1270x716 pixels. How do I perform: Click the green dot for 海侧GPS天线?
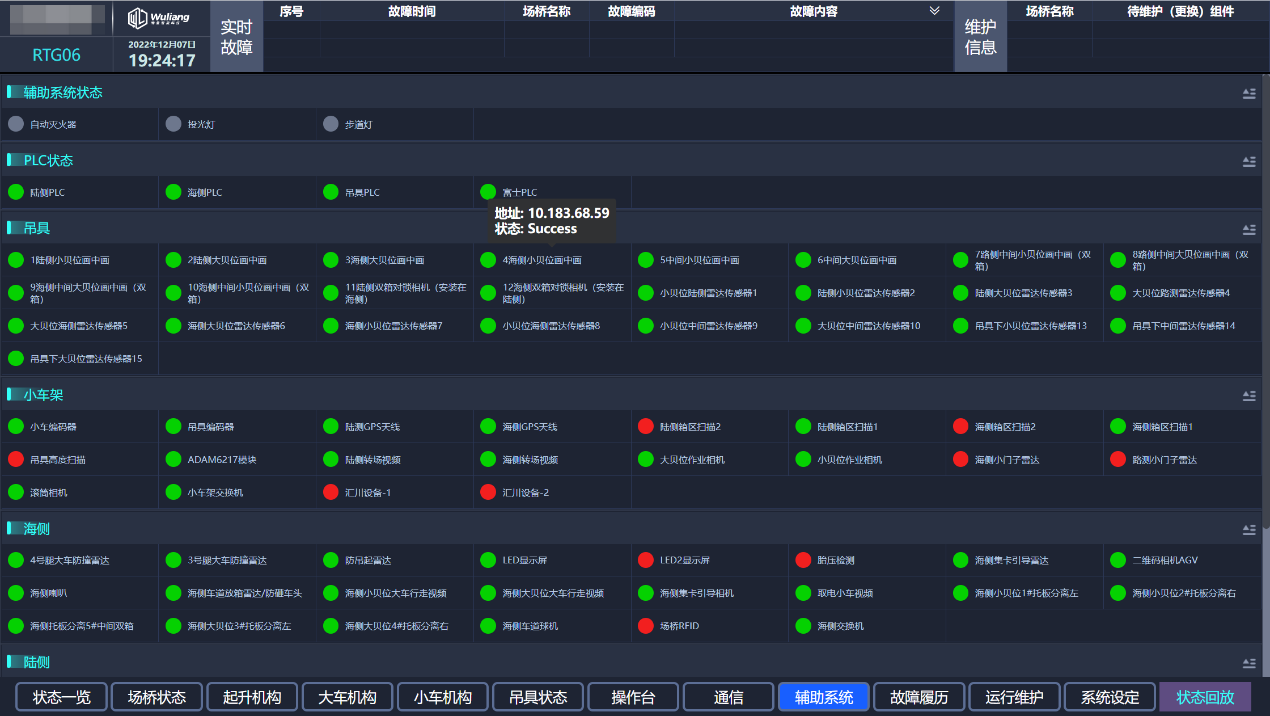[x=488, y=427]
